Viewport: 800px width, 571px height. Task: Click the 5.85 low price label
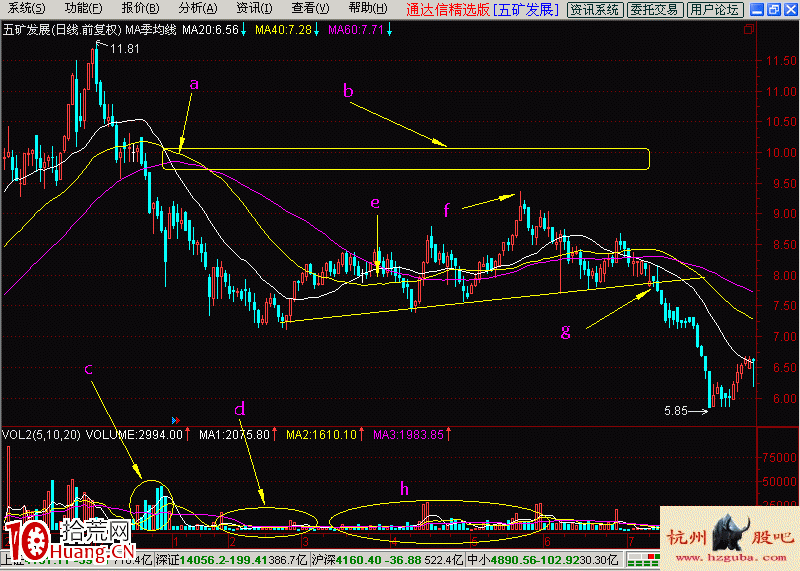(676, 411)
